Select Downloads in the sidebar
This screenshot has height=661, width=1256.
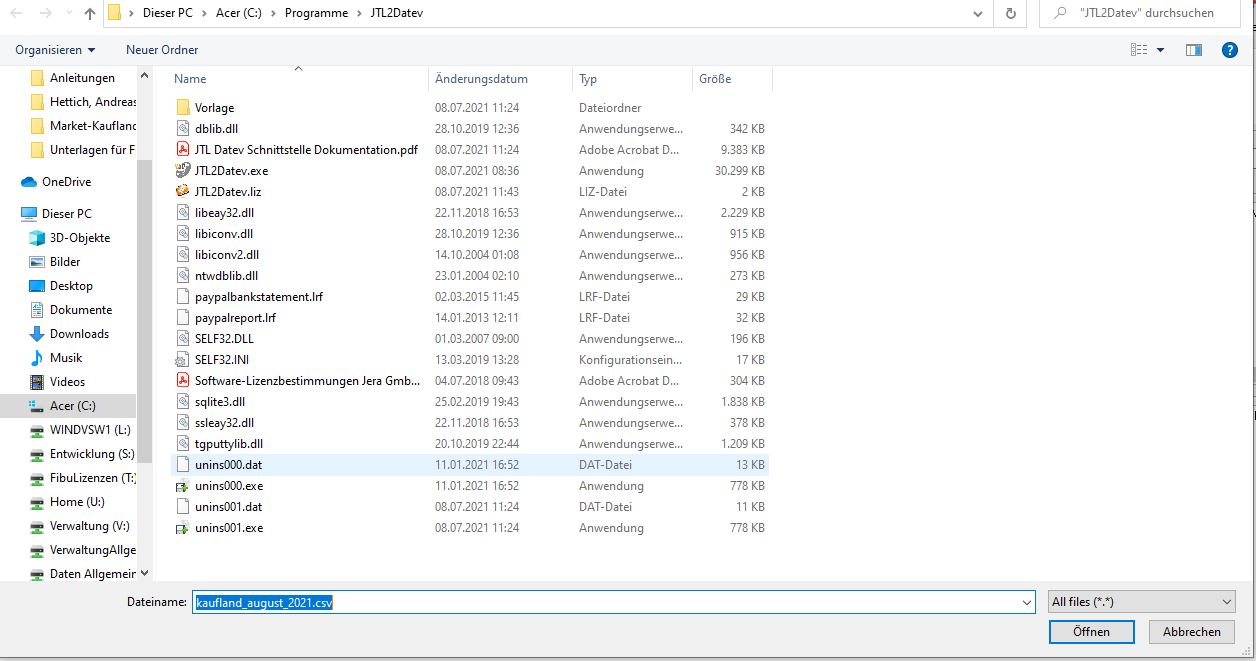click(x=79, y=334)
